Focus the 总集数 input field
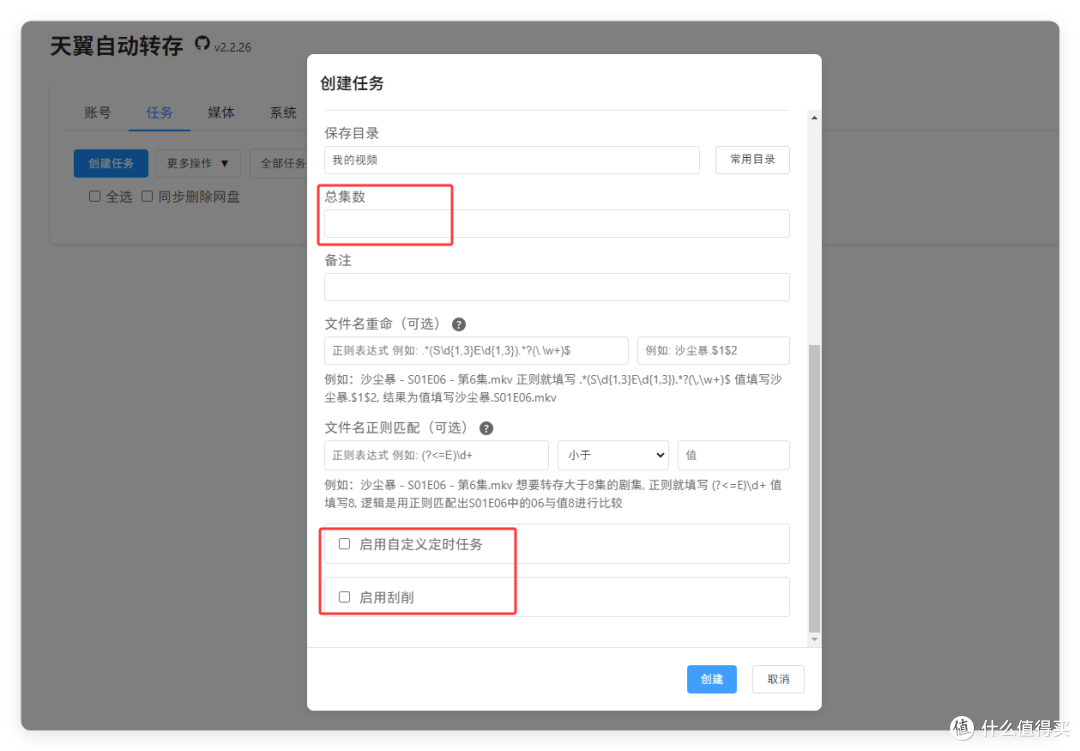 coord(557,224)
